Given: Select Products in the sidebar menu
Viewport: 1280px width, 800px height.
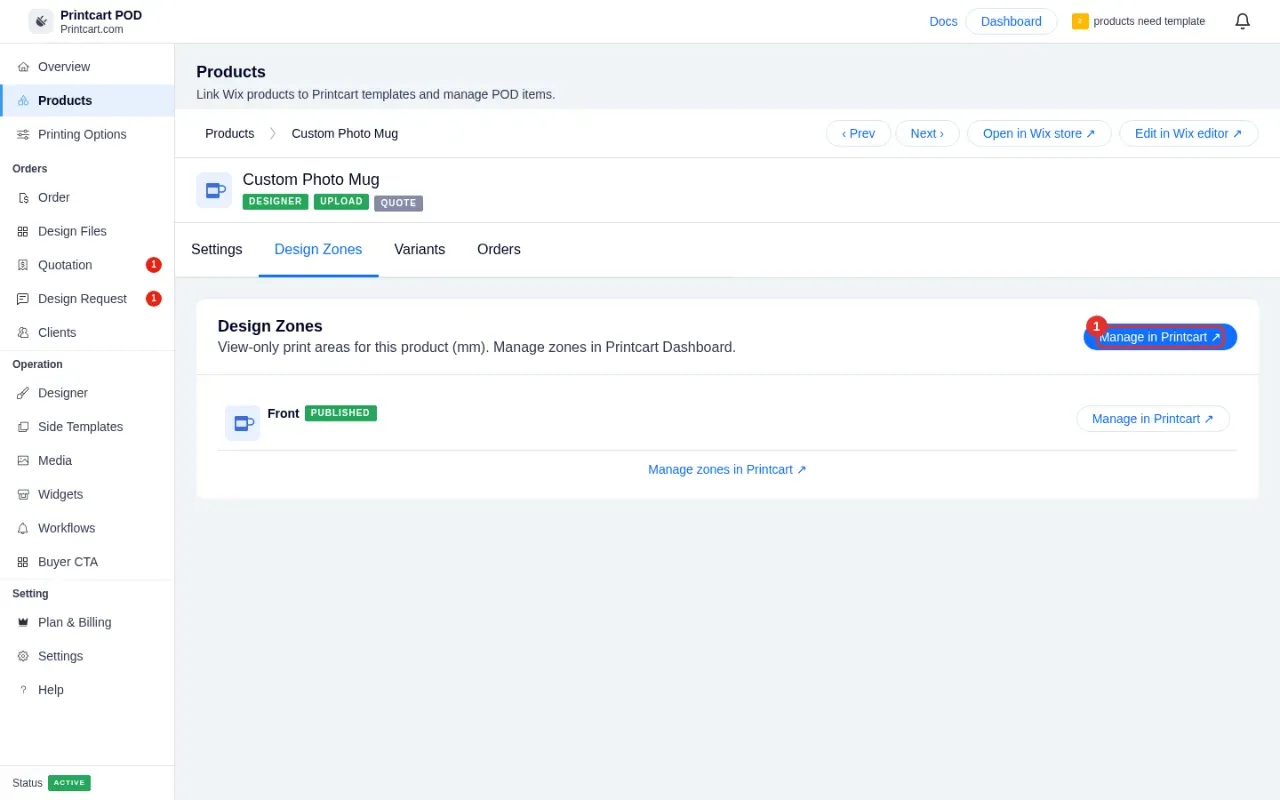Looking at the screenshot, I should (87, 101).
